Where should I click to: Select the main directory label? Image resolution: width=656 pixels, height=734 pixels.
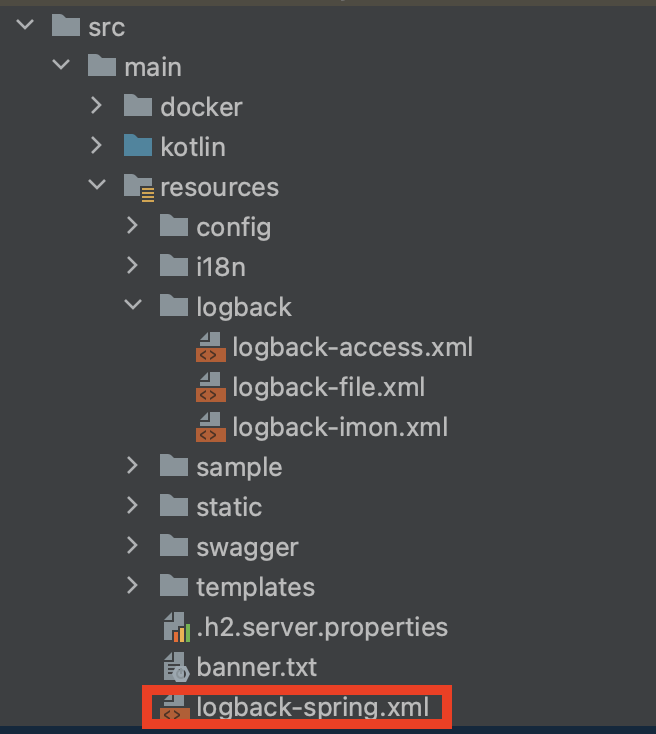[153, 67]
